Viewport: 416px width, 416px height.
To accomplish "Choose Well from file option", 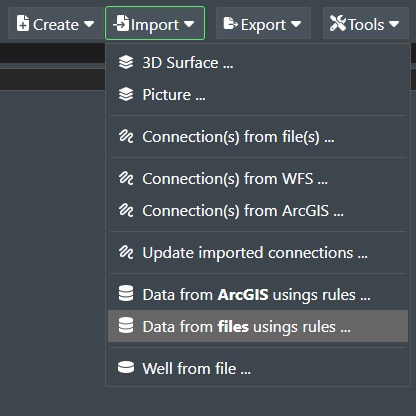I will pyautogui.click(x=258, y=368).
